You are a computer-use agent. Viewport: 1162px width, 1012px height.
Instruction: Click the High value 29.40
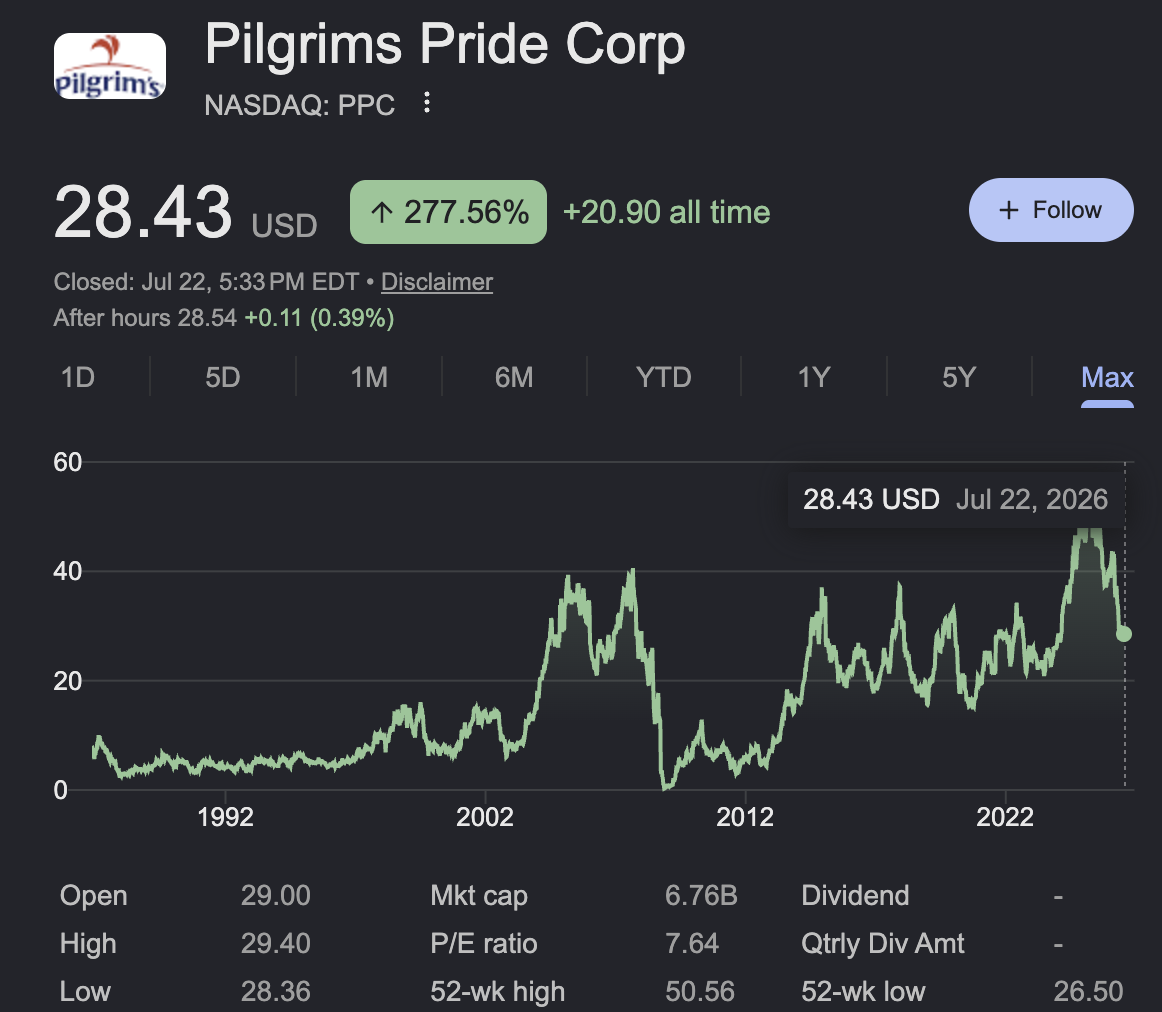(276, 943)
